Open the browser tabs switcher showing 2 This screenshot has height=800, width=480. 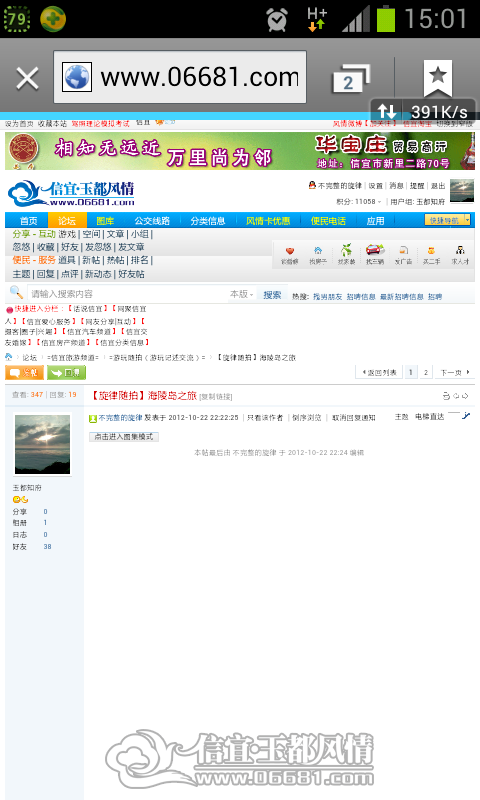click(350, 80)
